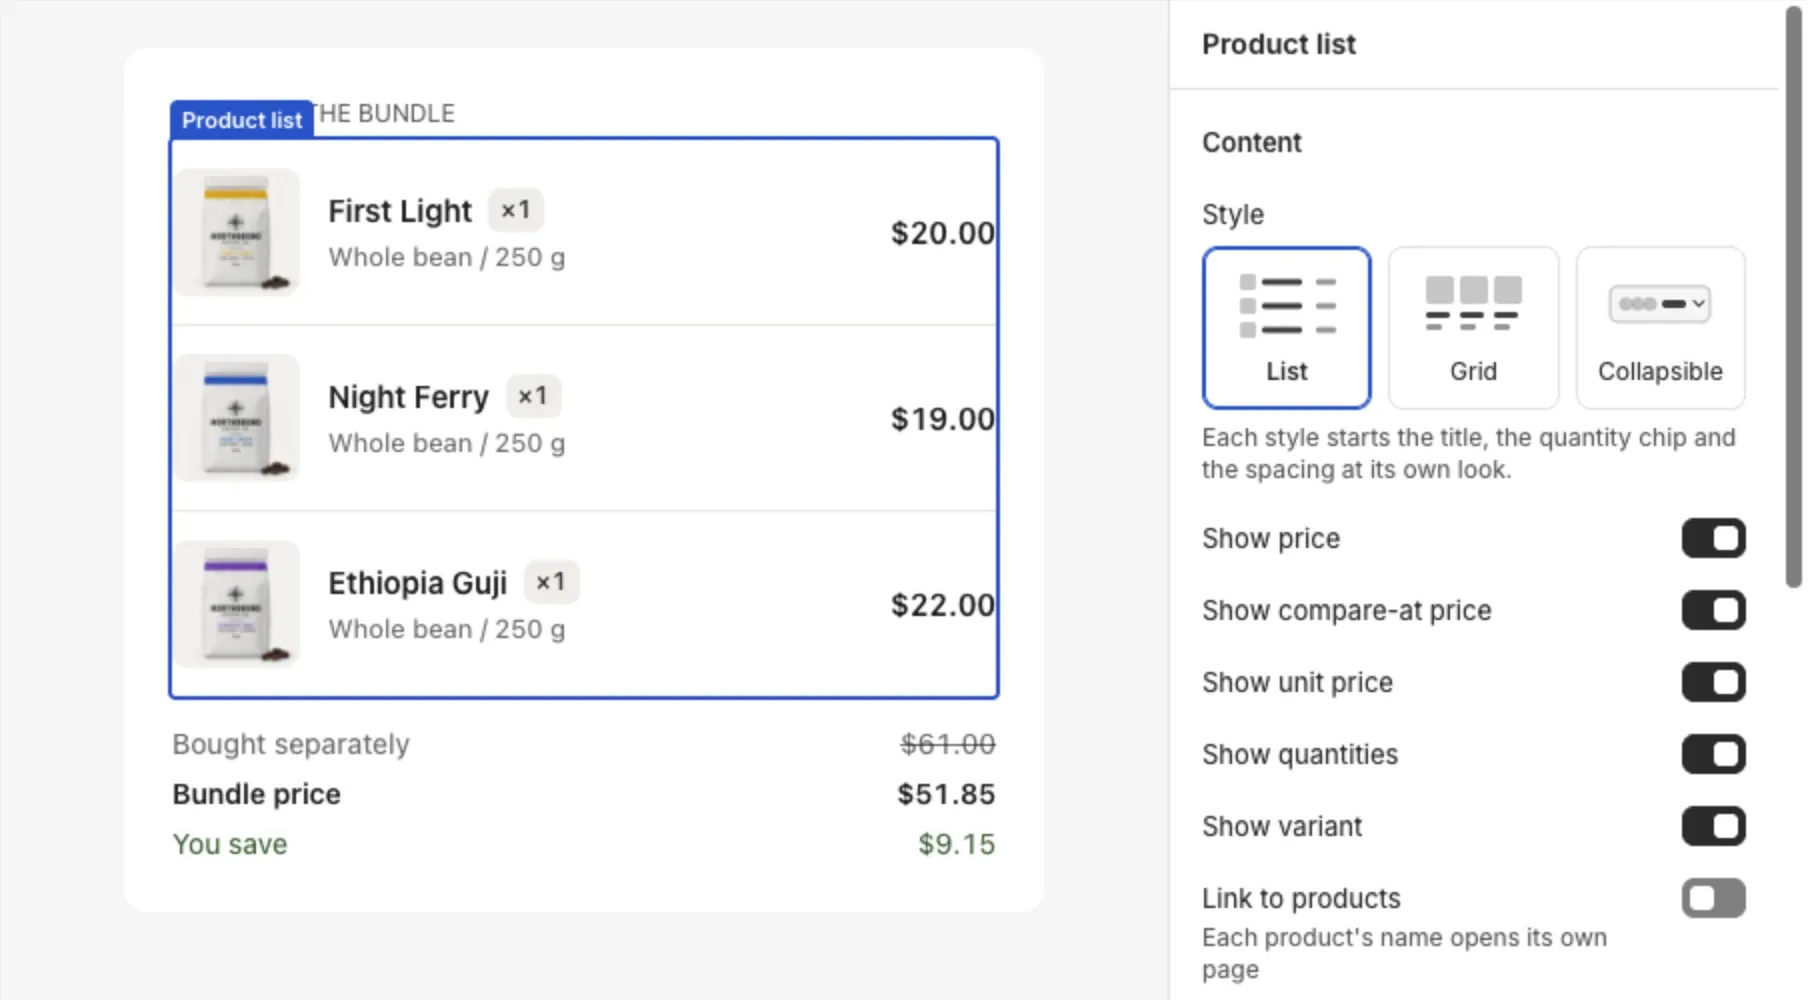1808x1000 pixels.
Task: Click the Night Ferry product name
Action: [x=408, y=397]
